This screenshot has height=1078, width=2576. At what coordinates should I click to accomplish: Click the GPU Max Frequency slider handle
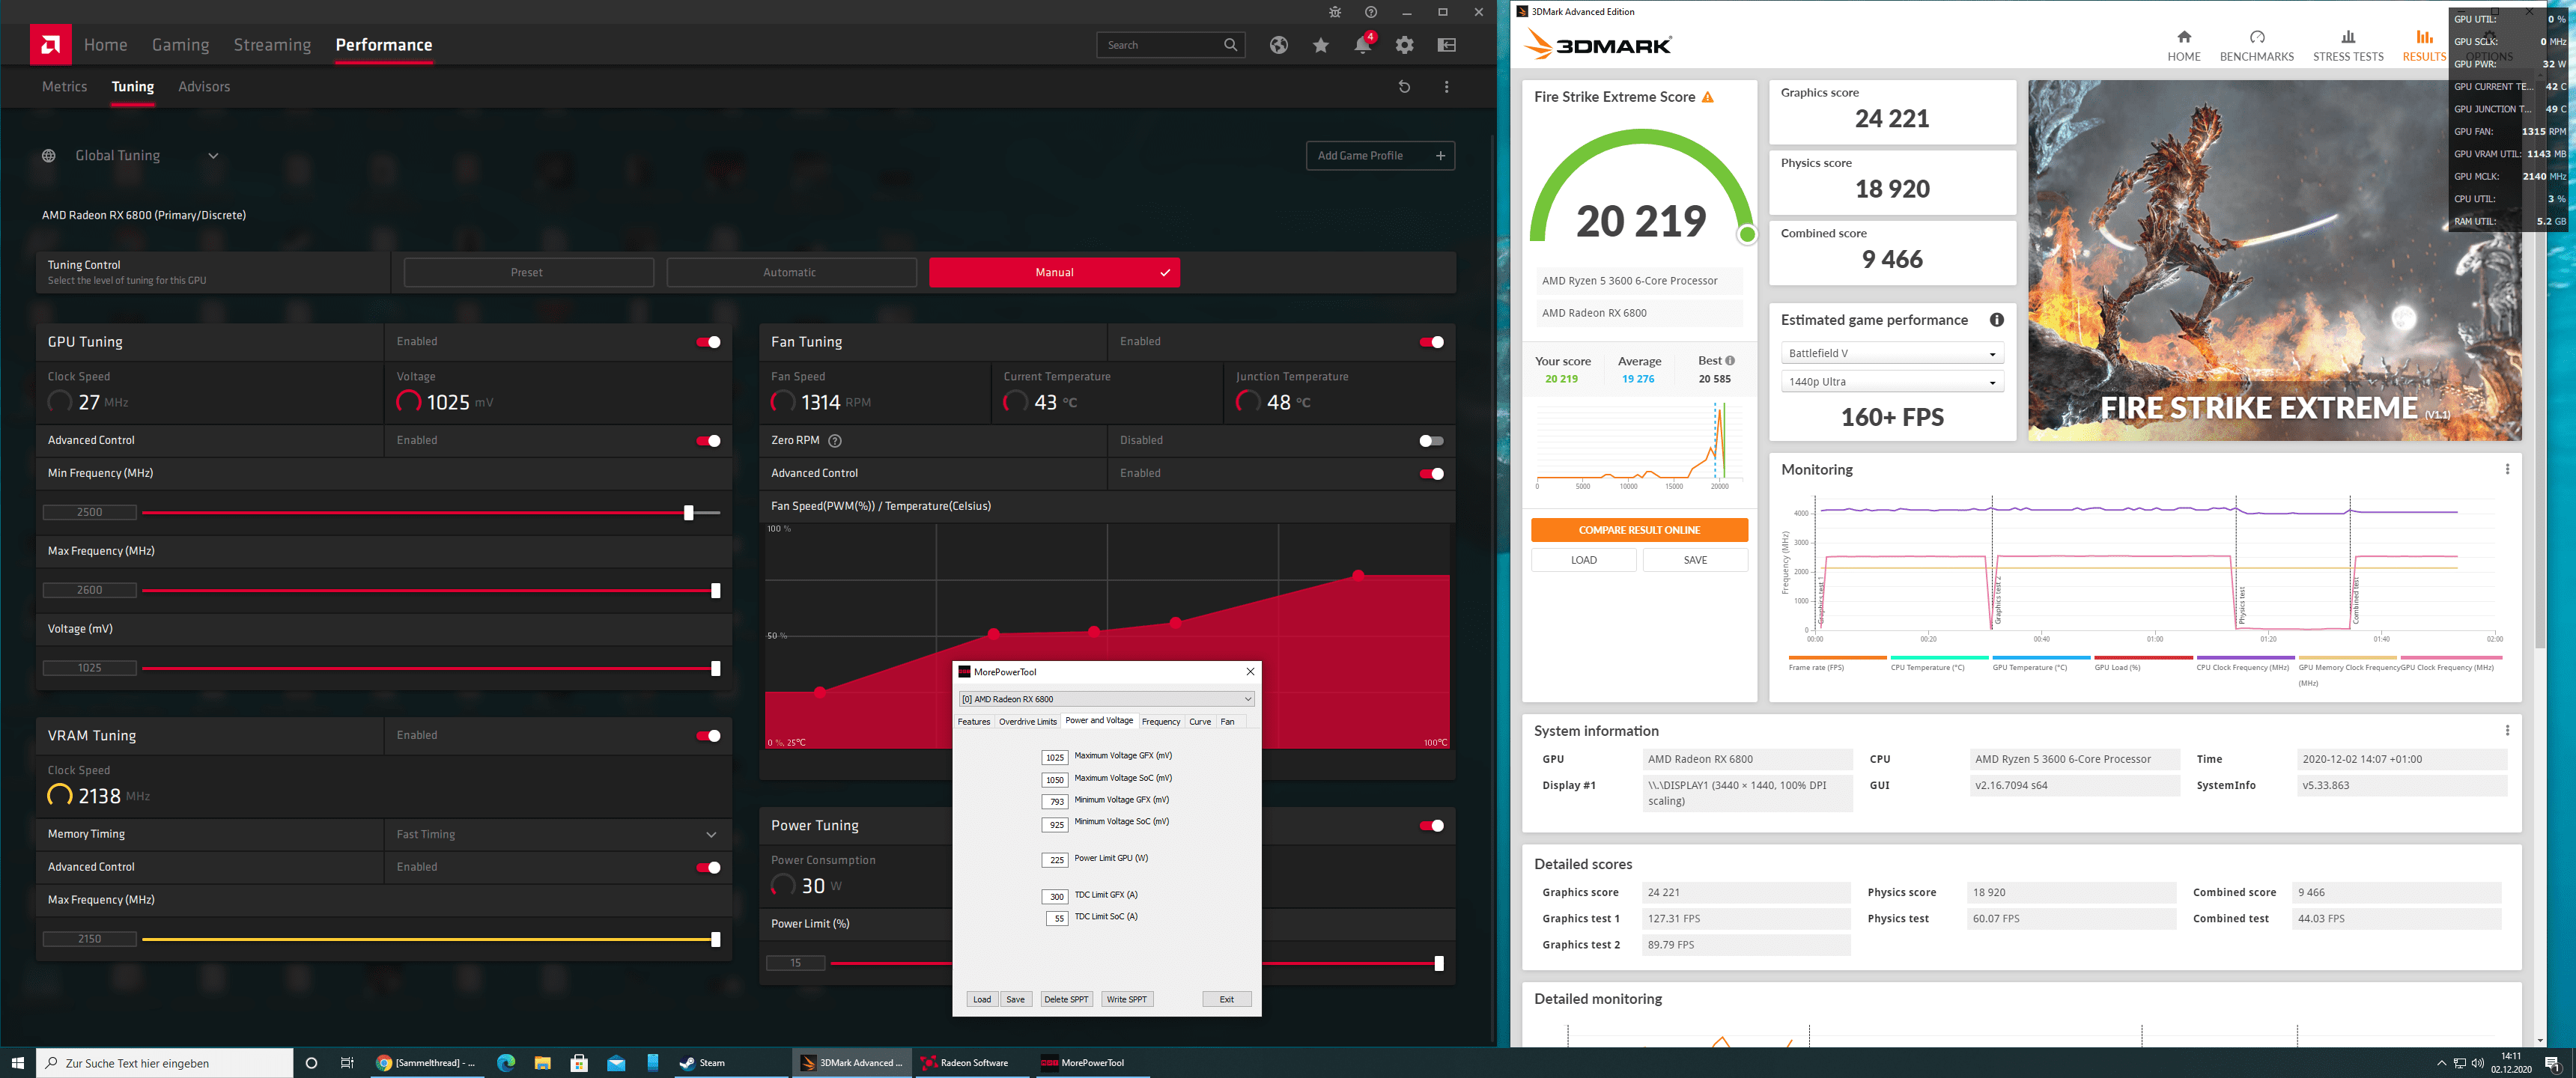click(x=715, y=591)
